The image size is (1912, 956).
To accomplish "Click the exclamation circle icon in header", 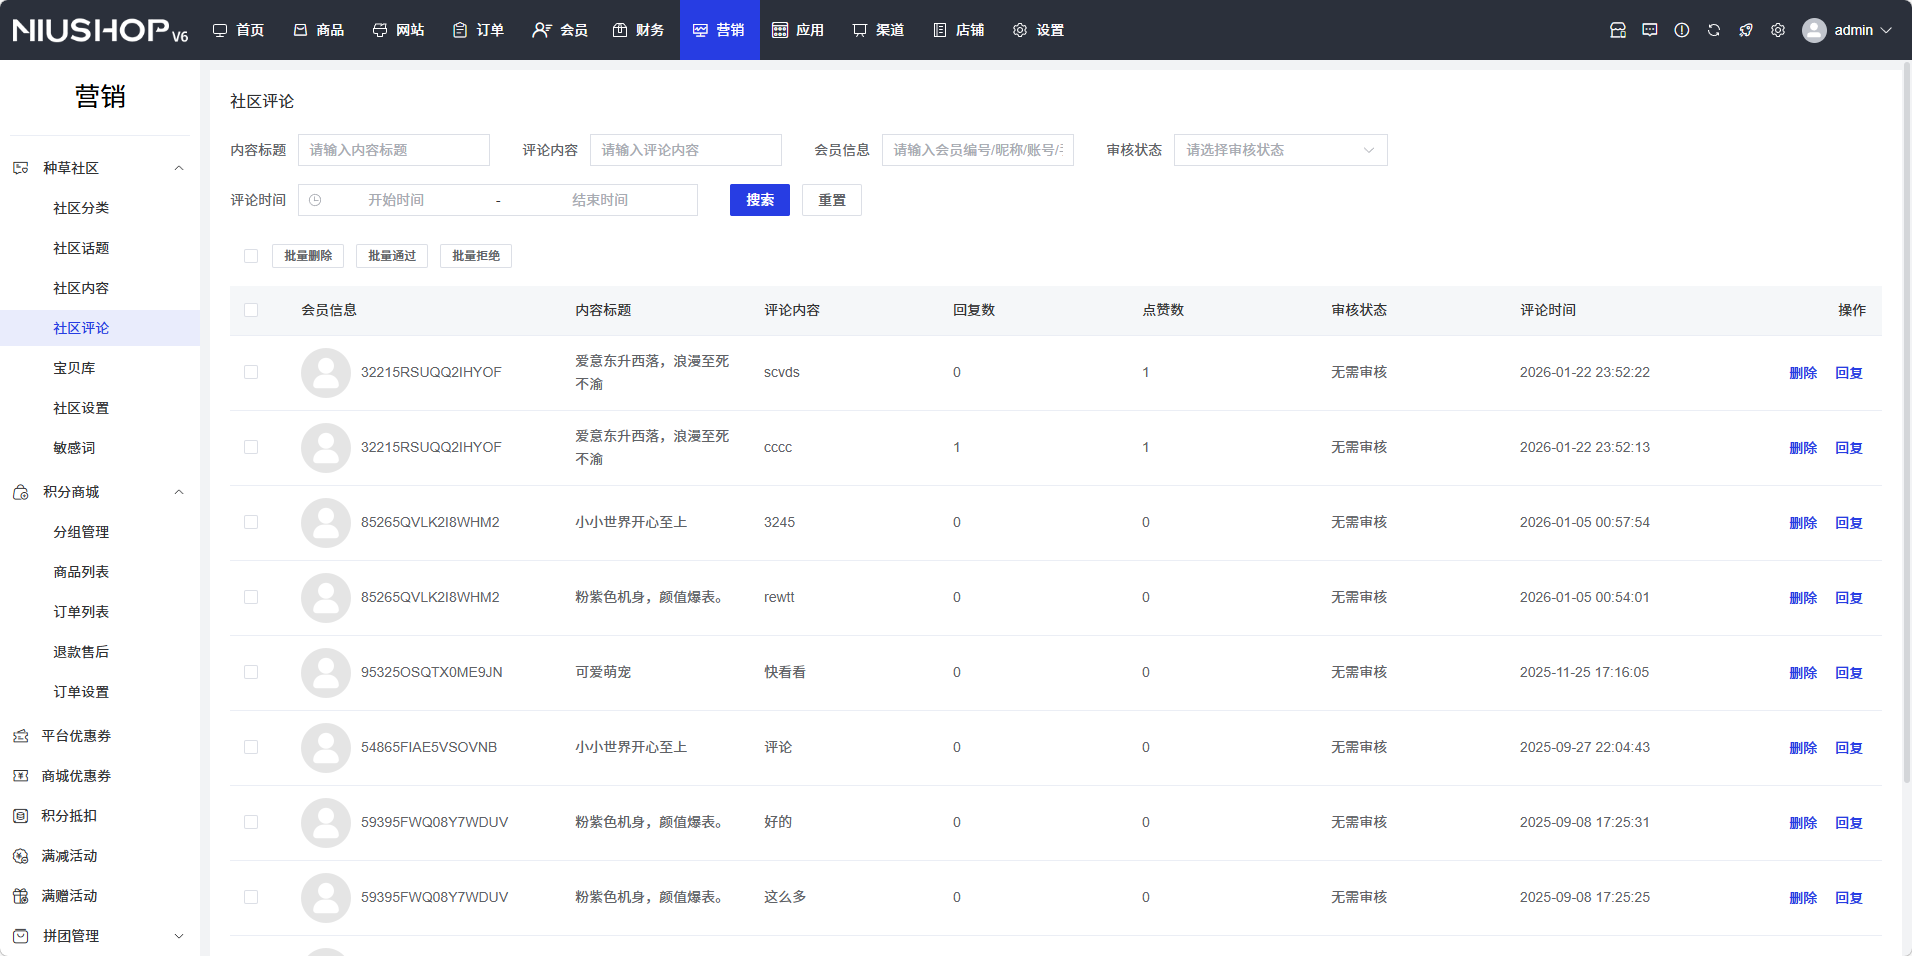I will (1681, 30).
